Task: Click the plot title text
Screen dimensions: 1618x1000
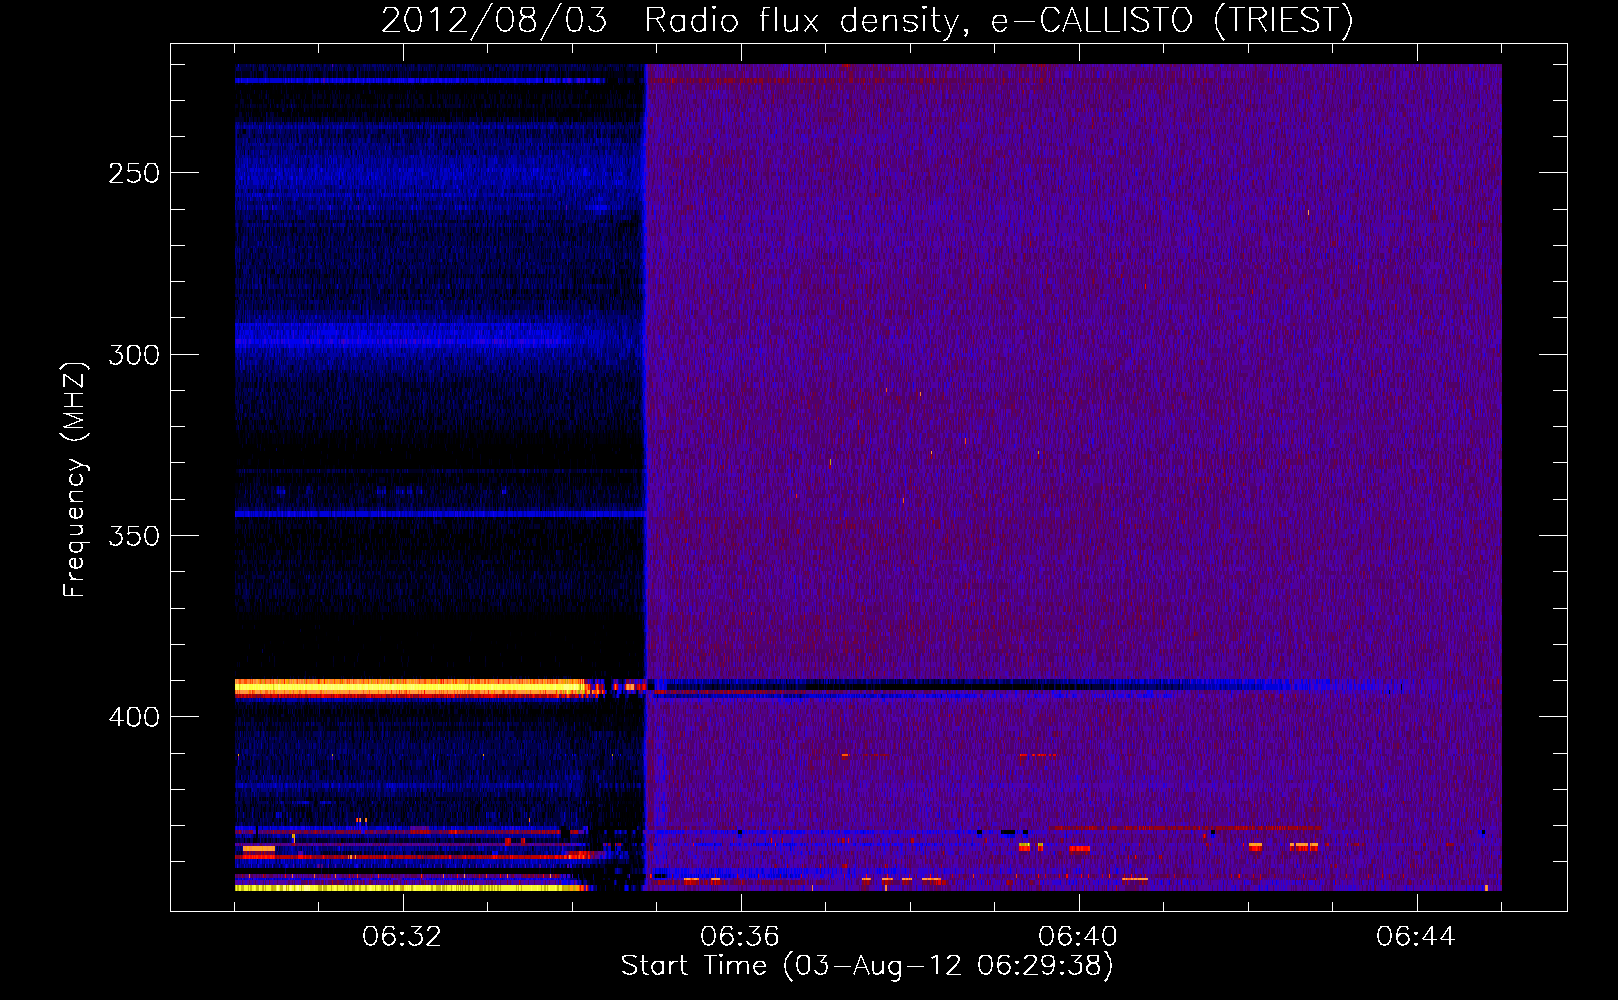Action: click(867, 20)
